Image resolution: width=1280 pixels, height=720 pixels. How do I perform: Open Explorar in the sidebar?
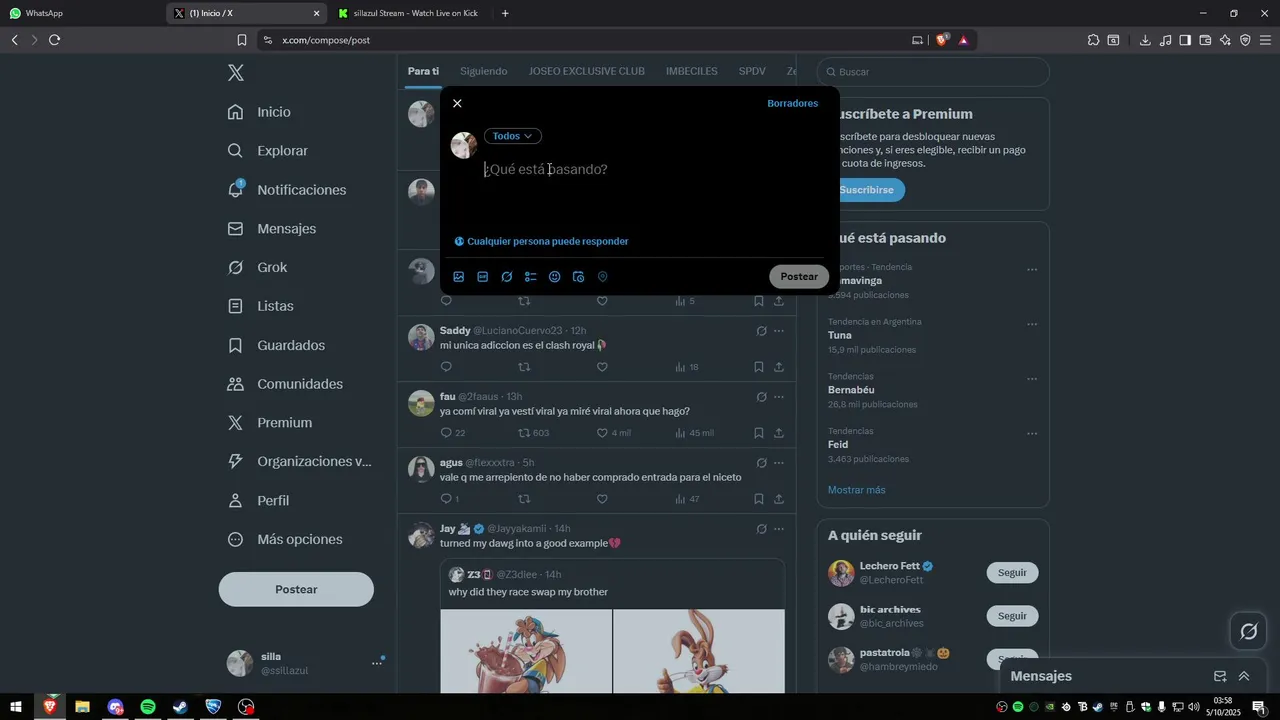pos(267,151)
